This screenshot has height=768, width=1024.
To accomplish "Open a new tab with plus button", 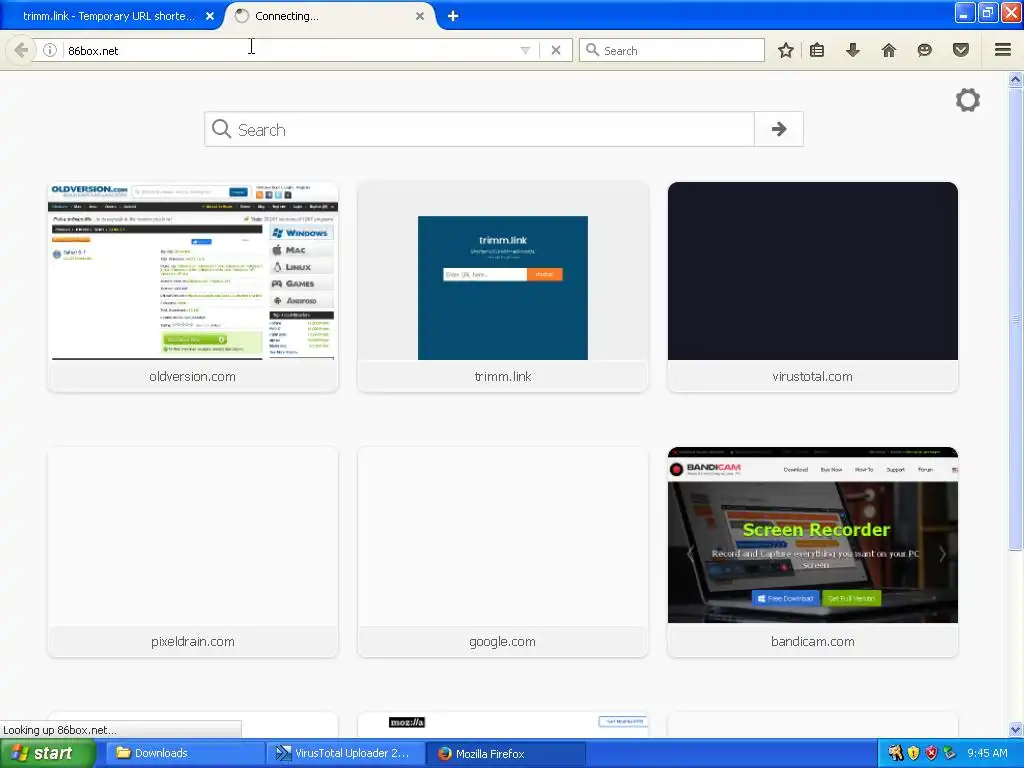I will (453, 16).
